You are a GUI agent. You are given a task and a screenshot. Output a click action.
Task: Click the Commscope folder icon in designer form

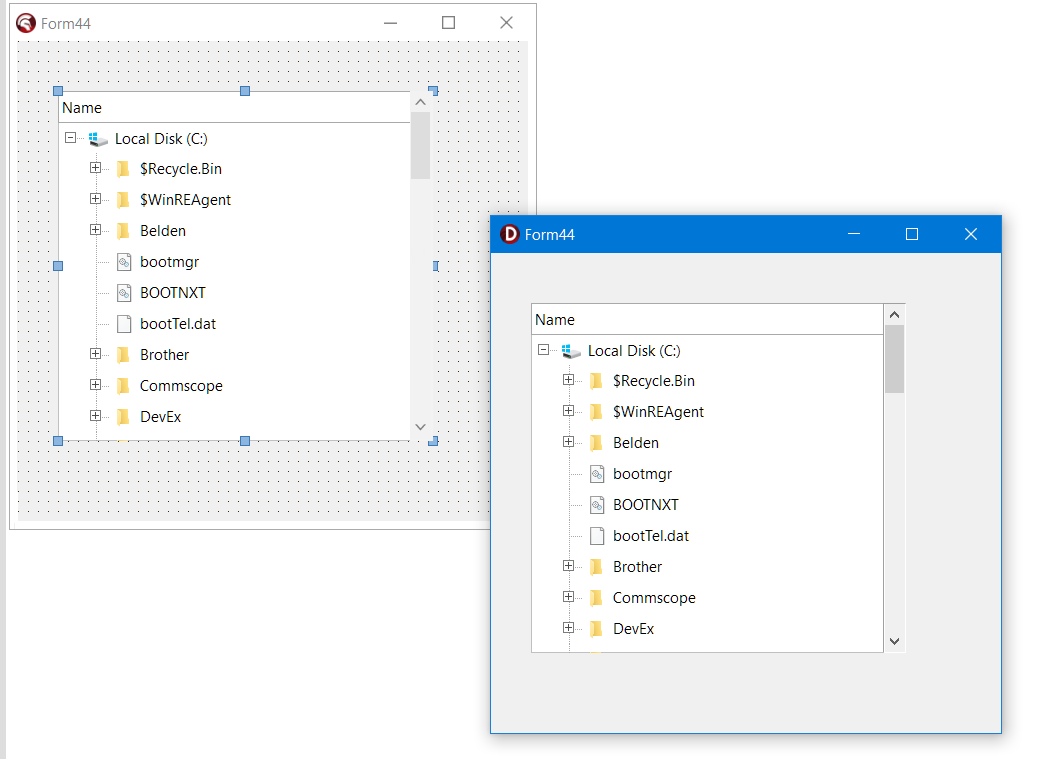tap(124, 386)
